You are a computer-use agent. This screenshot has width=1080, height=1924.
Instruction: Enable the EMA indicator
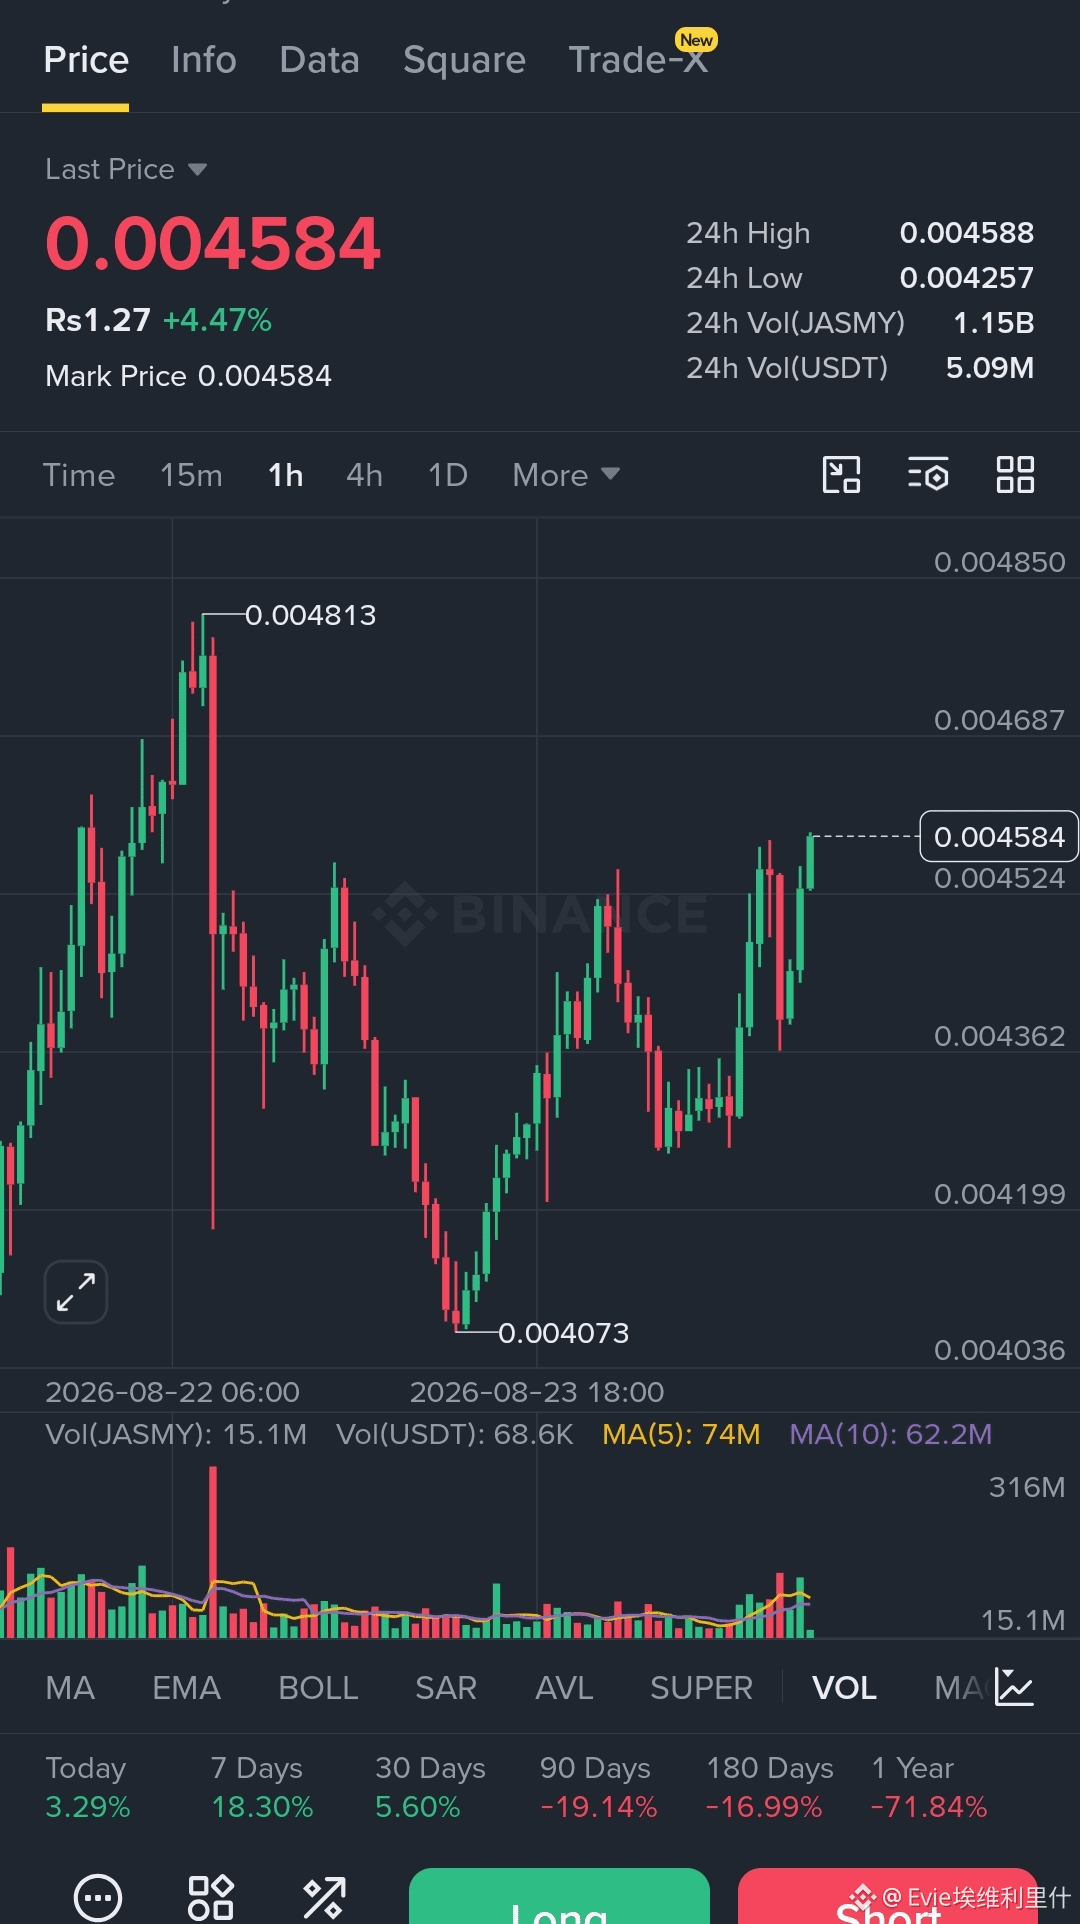(x=186, y=1688)
